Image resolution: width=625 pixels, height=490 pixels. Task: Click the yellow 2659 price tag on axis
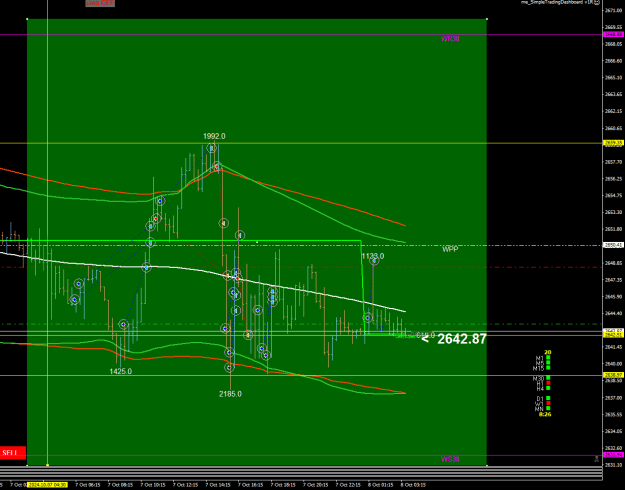click(613, 143)
